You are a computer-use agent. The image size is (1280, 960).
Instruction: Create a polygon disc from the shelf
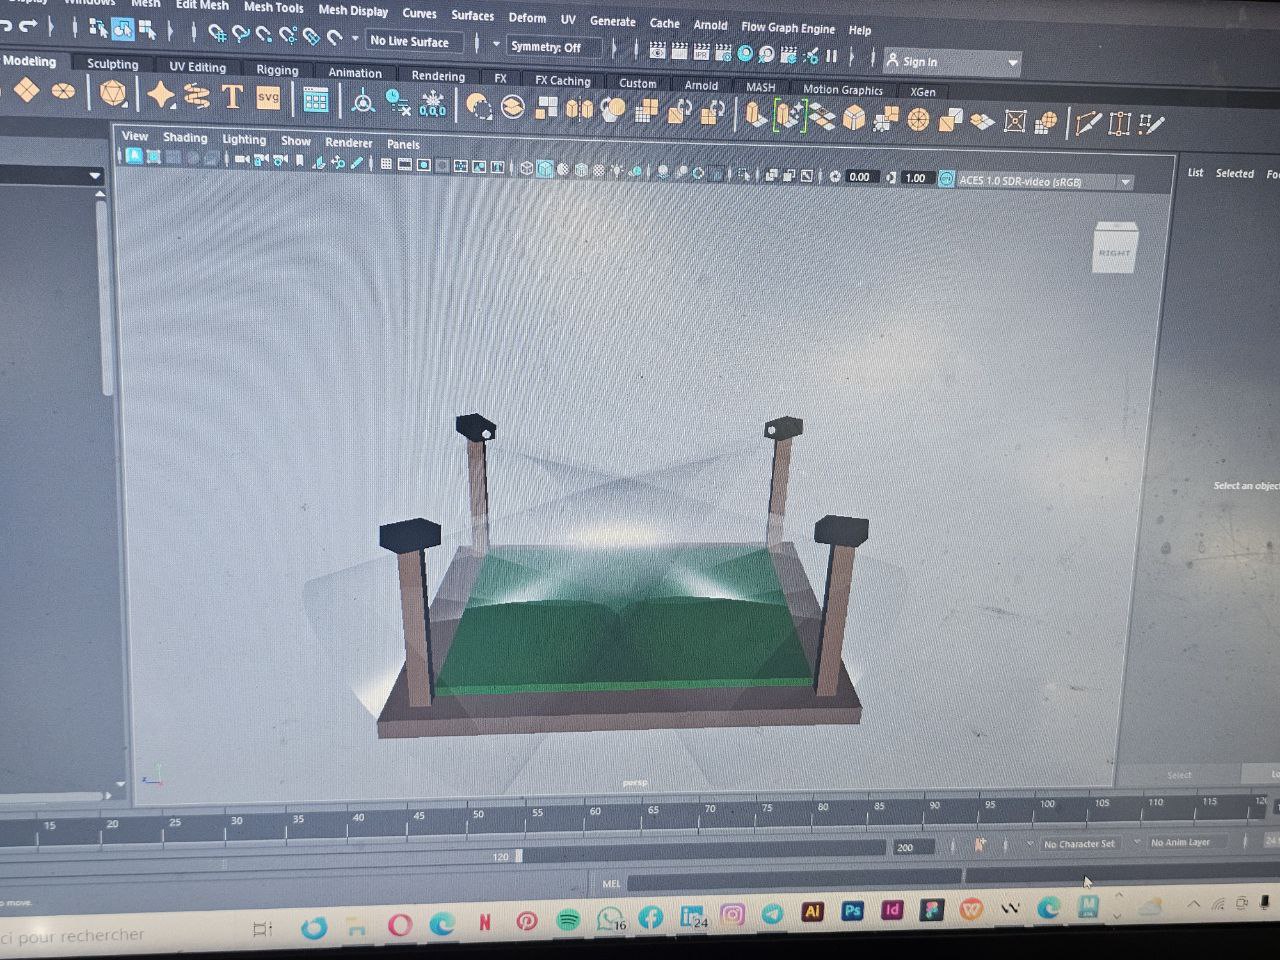pyautogui.click(x=63, y=92)
